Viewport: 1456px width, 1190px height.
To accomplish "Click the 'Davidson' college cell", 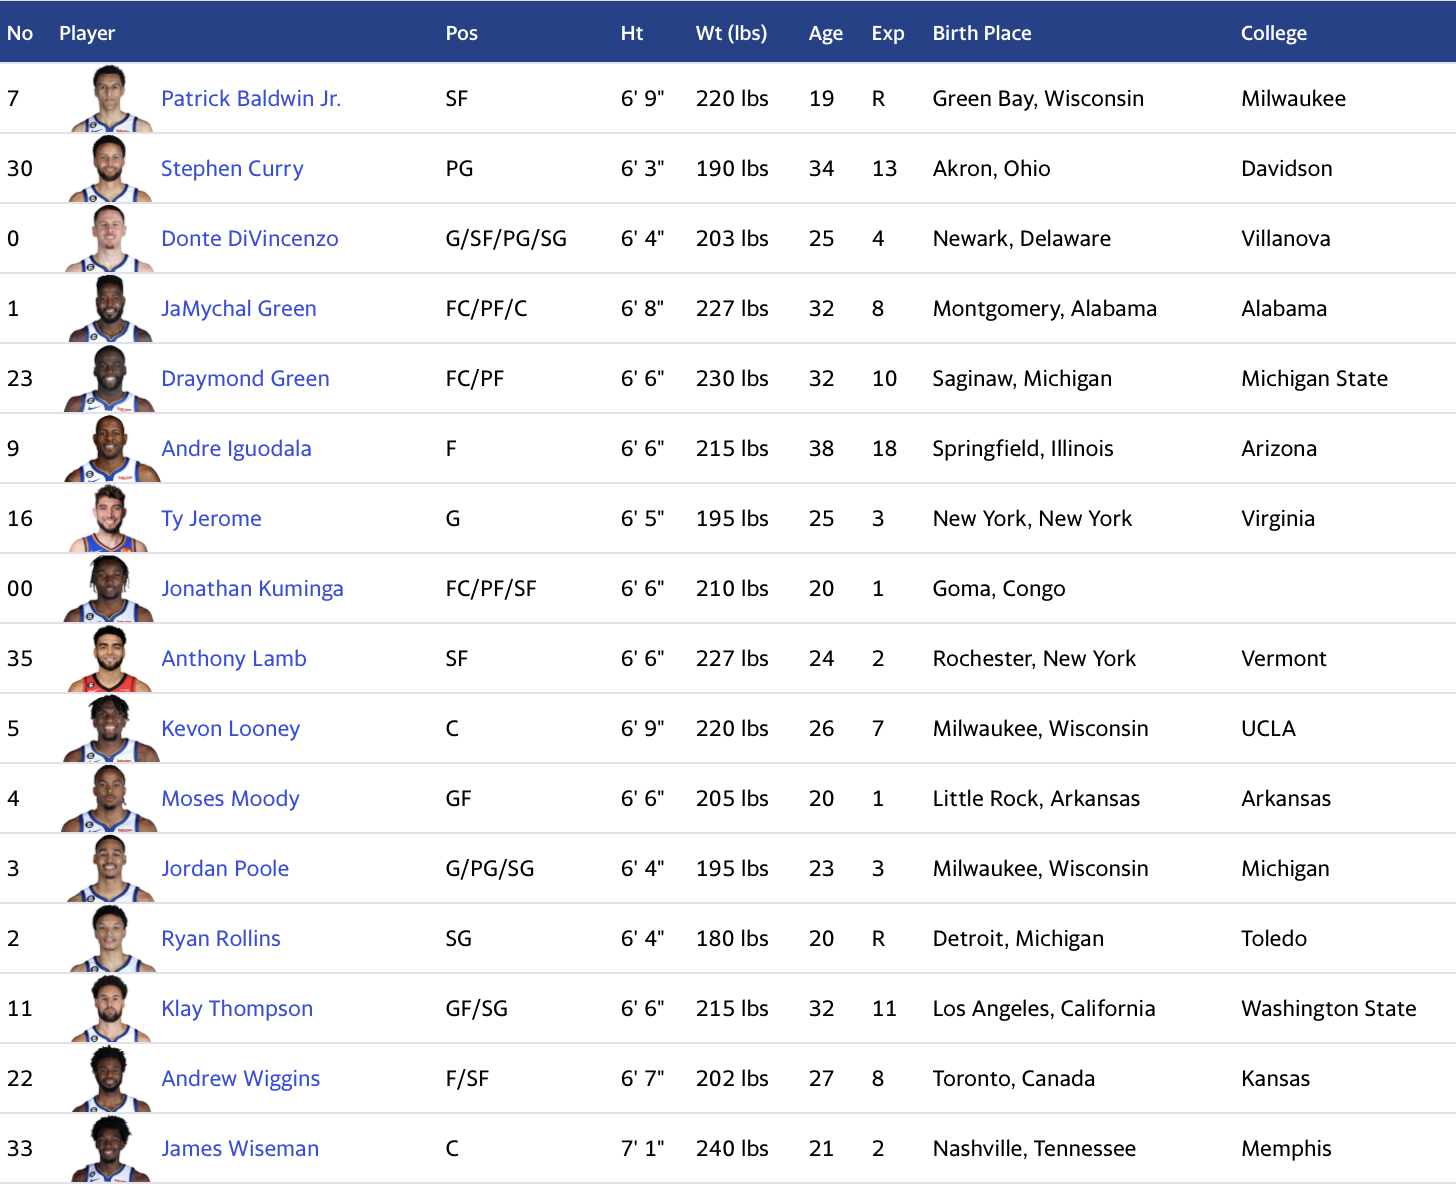I will (1287, 168).
